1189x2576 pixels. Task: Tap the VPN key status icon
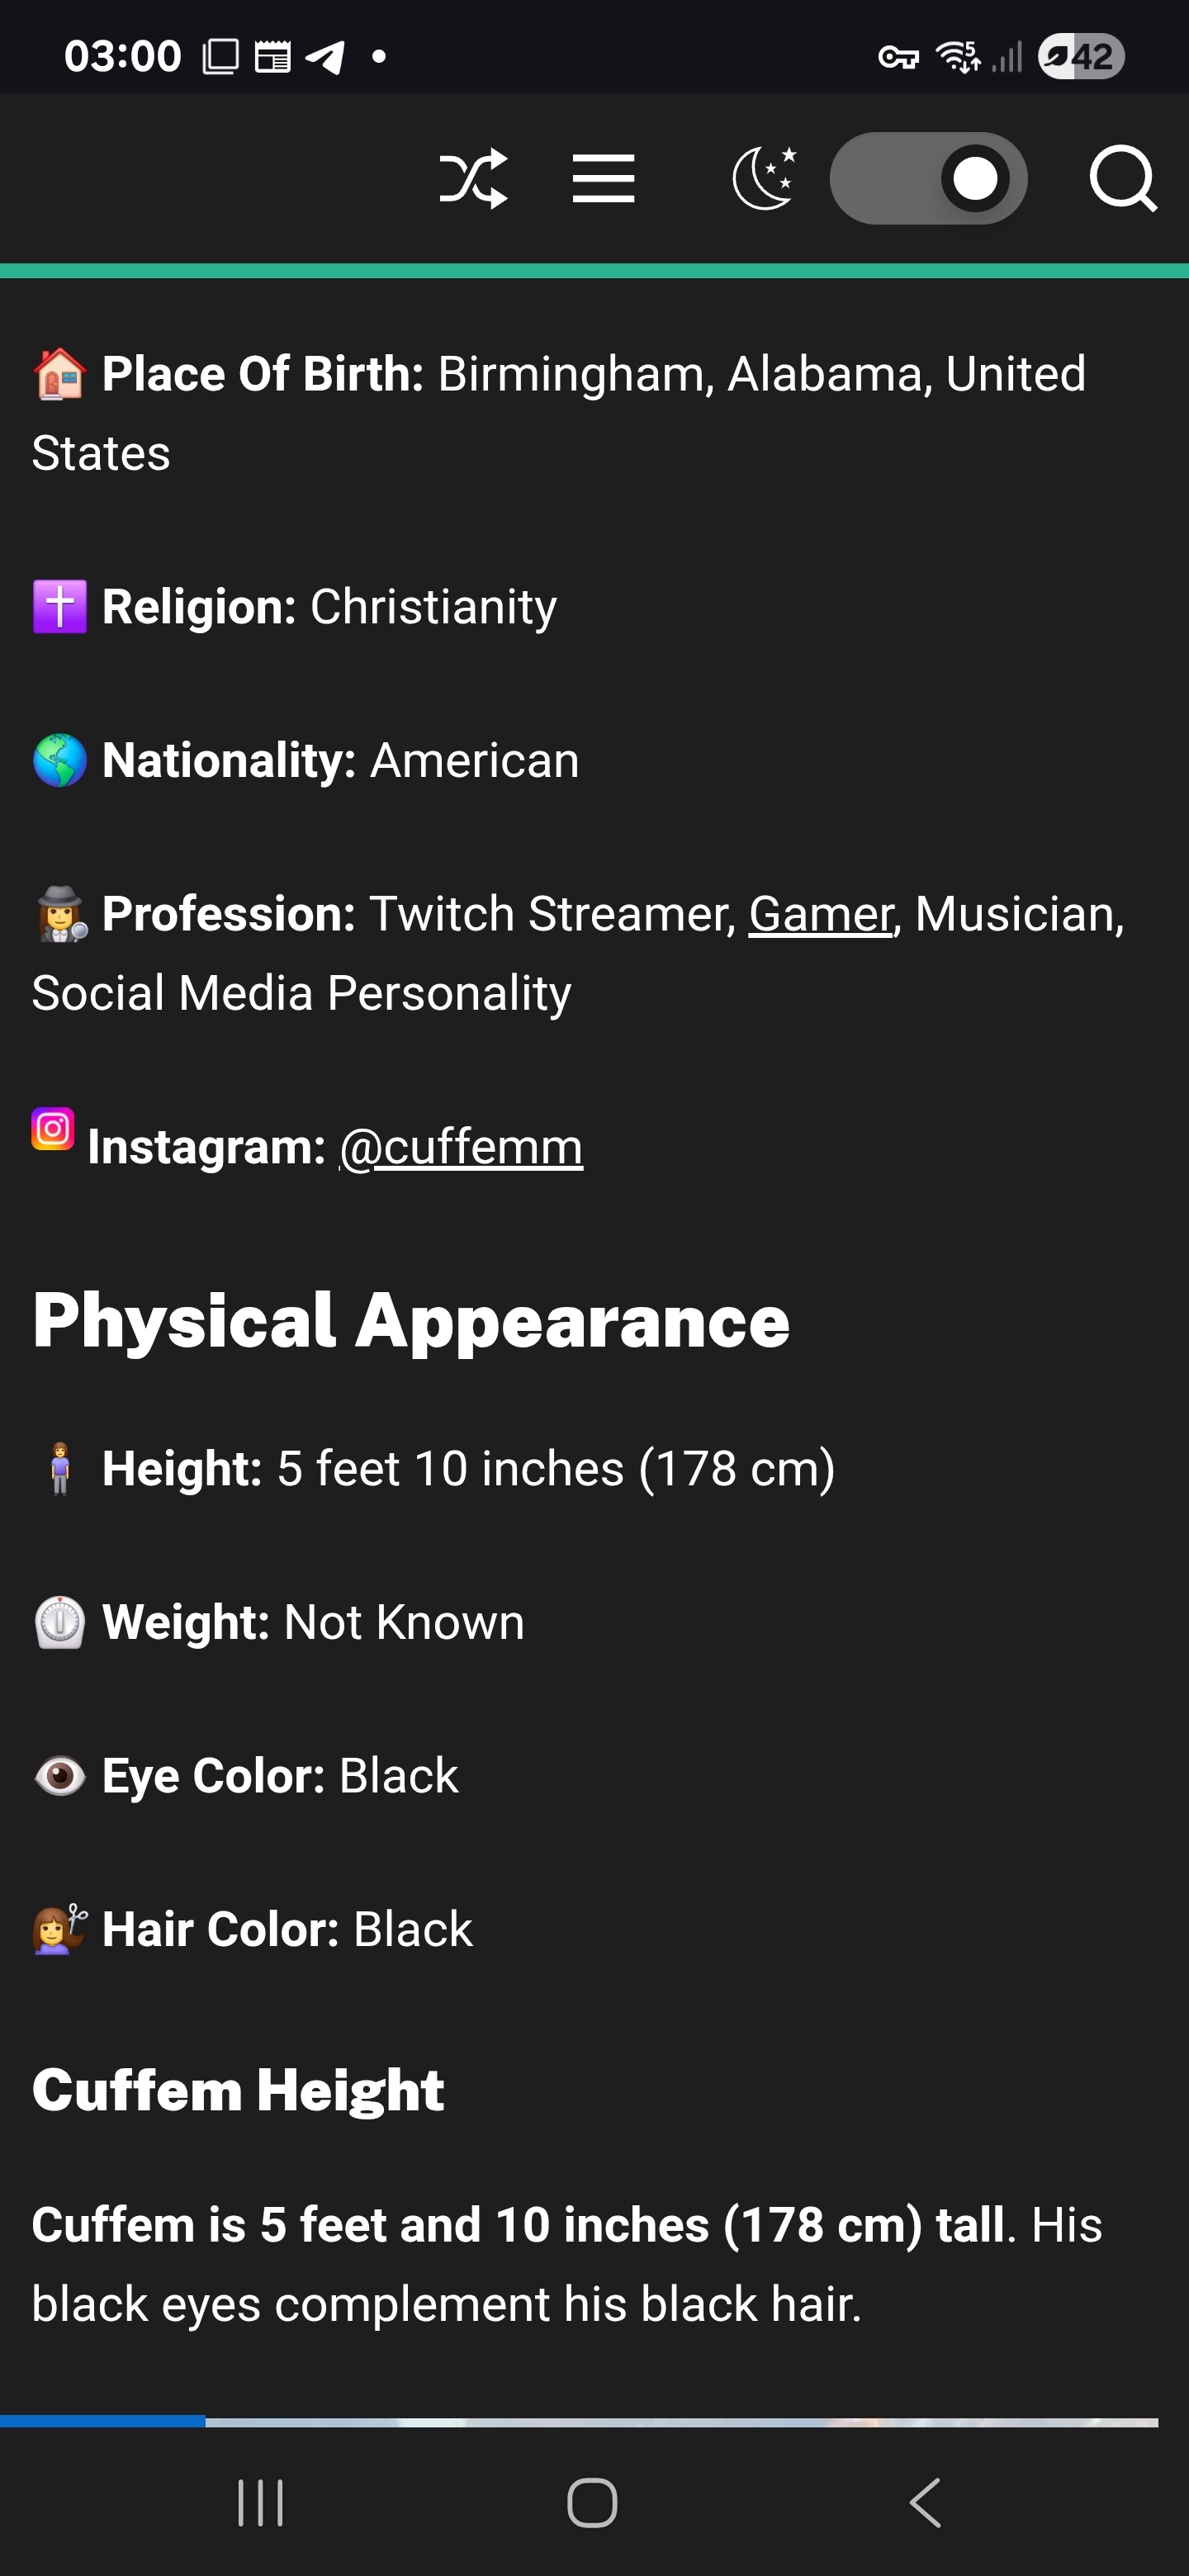pos(898,57)
